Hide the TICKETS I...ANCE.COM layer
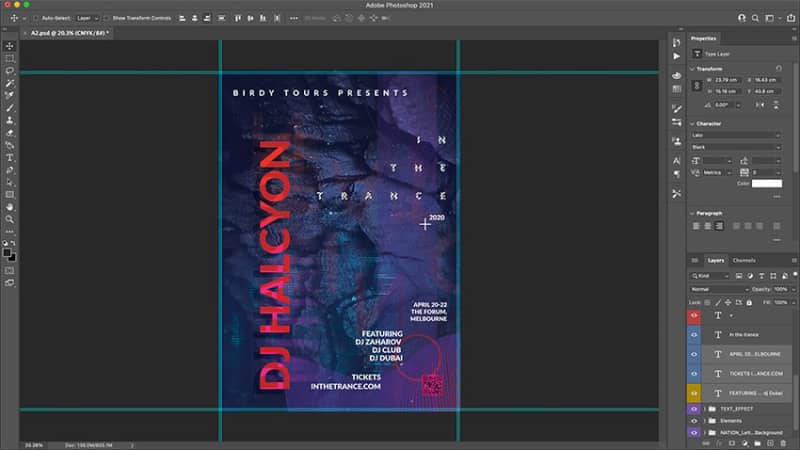Image resolution: width=800 pixels, height=450 pixels. tap(694, 373)
